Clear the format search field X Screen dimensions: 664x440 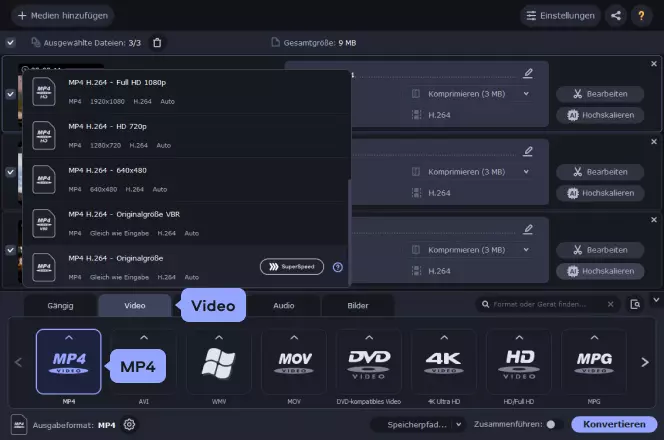tap(610, 304)
